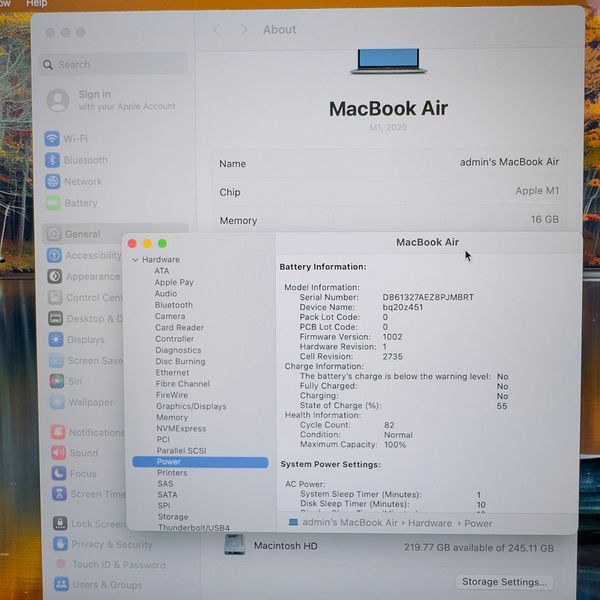Click Maximum Capacity 100% value

[395, 444]
